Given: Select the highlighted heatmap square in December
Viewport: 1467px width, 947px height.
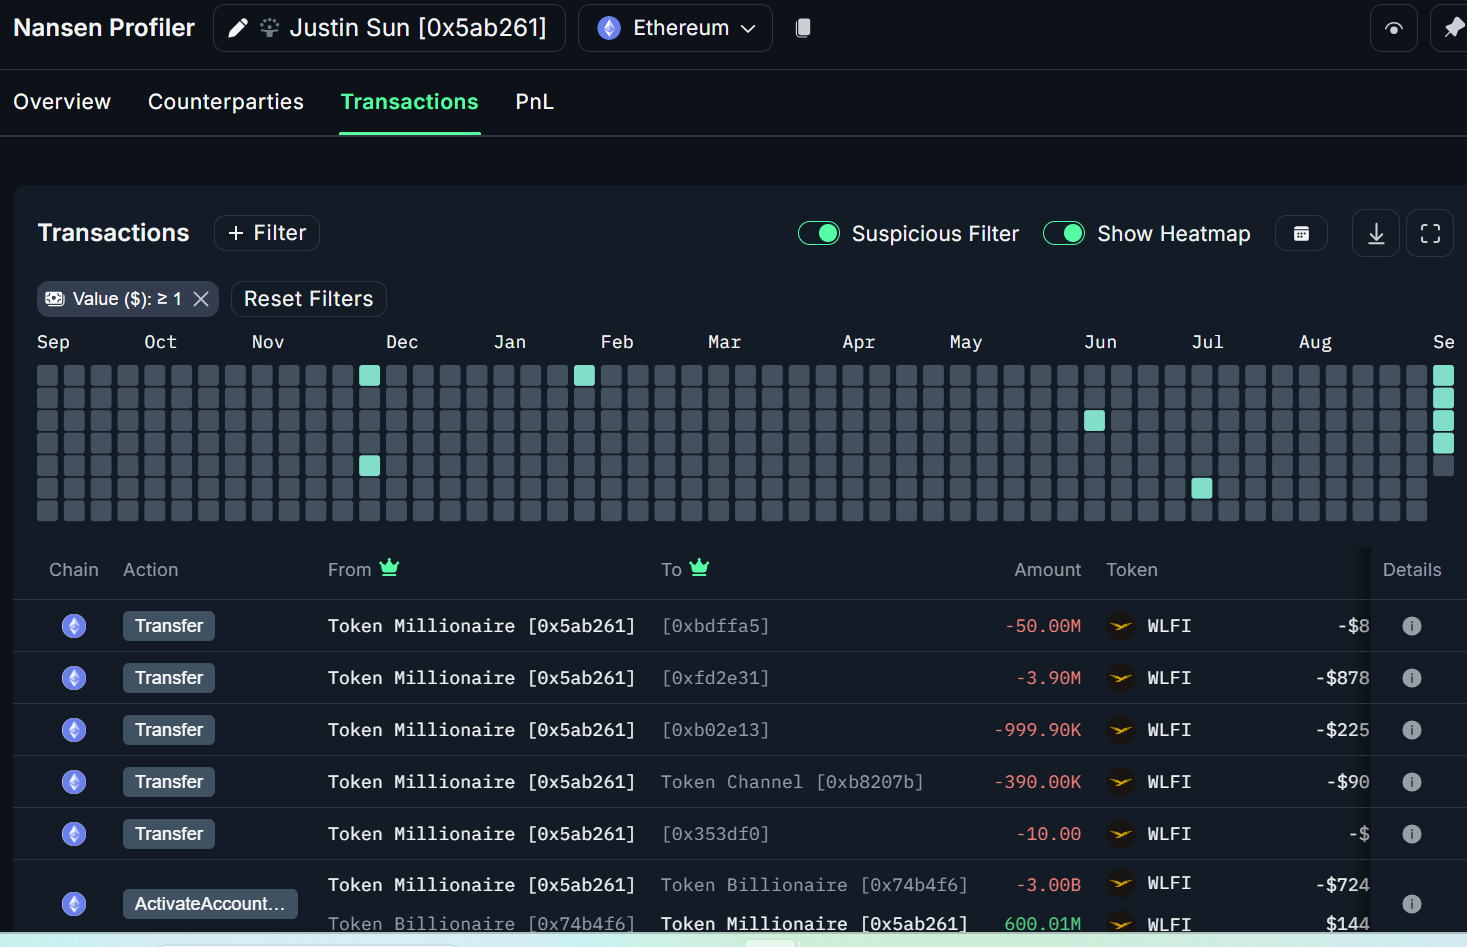Looking at the screenshot, I should pyautogui.click(x=369, y=374).
